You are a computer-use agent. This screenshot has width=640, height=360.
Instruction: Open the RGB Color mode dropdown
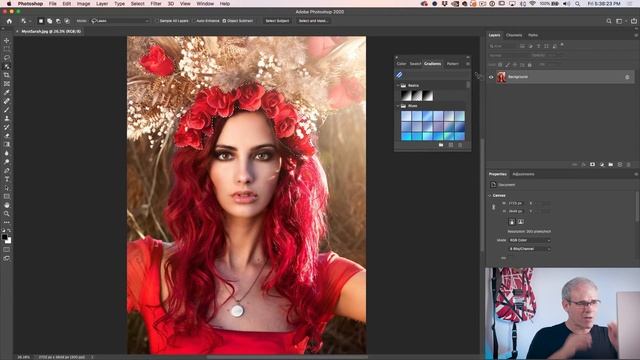tap(529, 240)
